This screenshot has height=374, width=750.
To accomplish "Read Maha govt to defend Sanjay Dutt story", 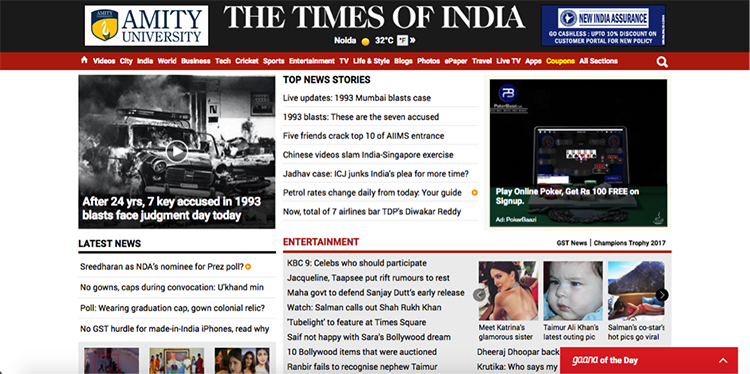I will coord(375,293).
